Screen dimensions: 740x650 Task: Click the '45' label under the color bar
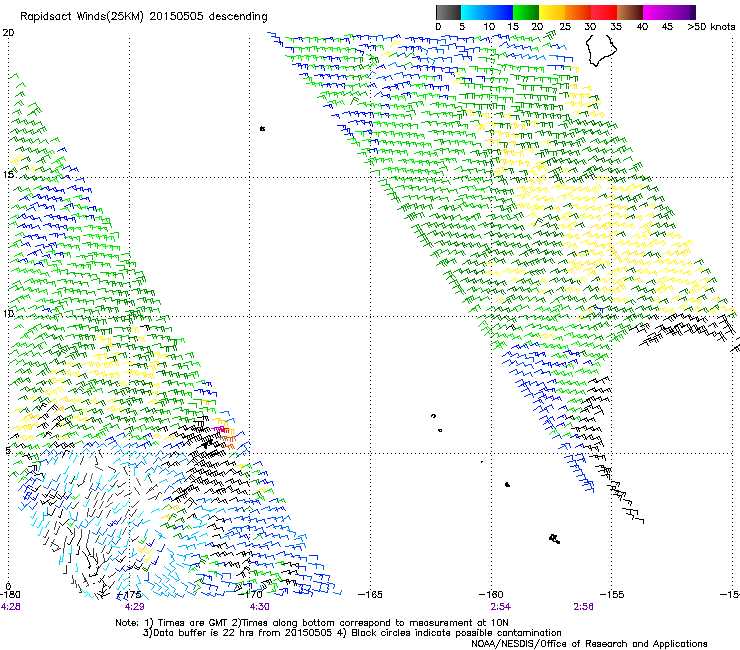pyautogui.click(x=667, y=27)
